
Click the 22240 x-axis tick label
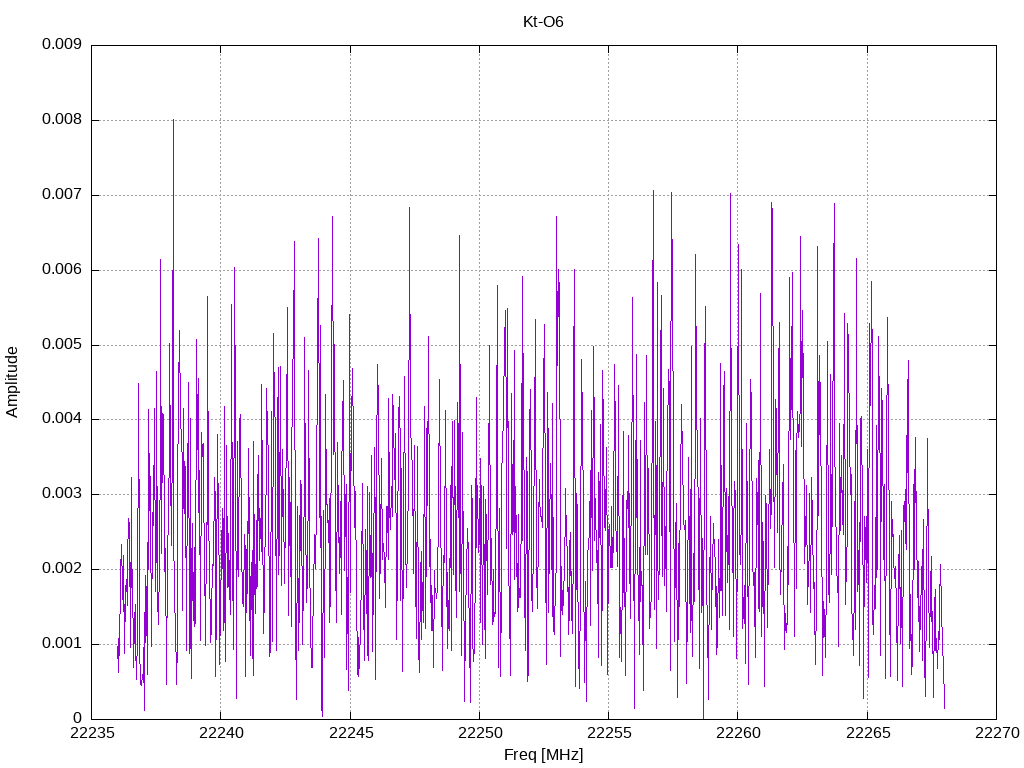point(221,733)
